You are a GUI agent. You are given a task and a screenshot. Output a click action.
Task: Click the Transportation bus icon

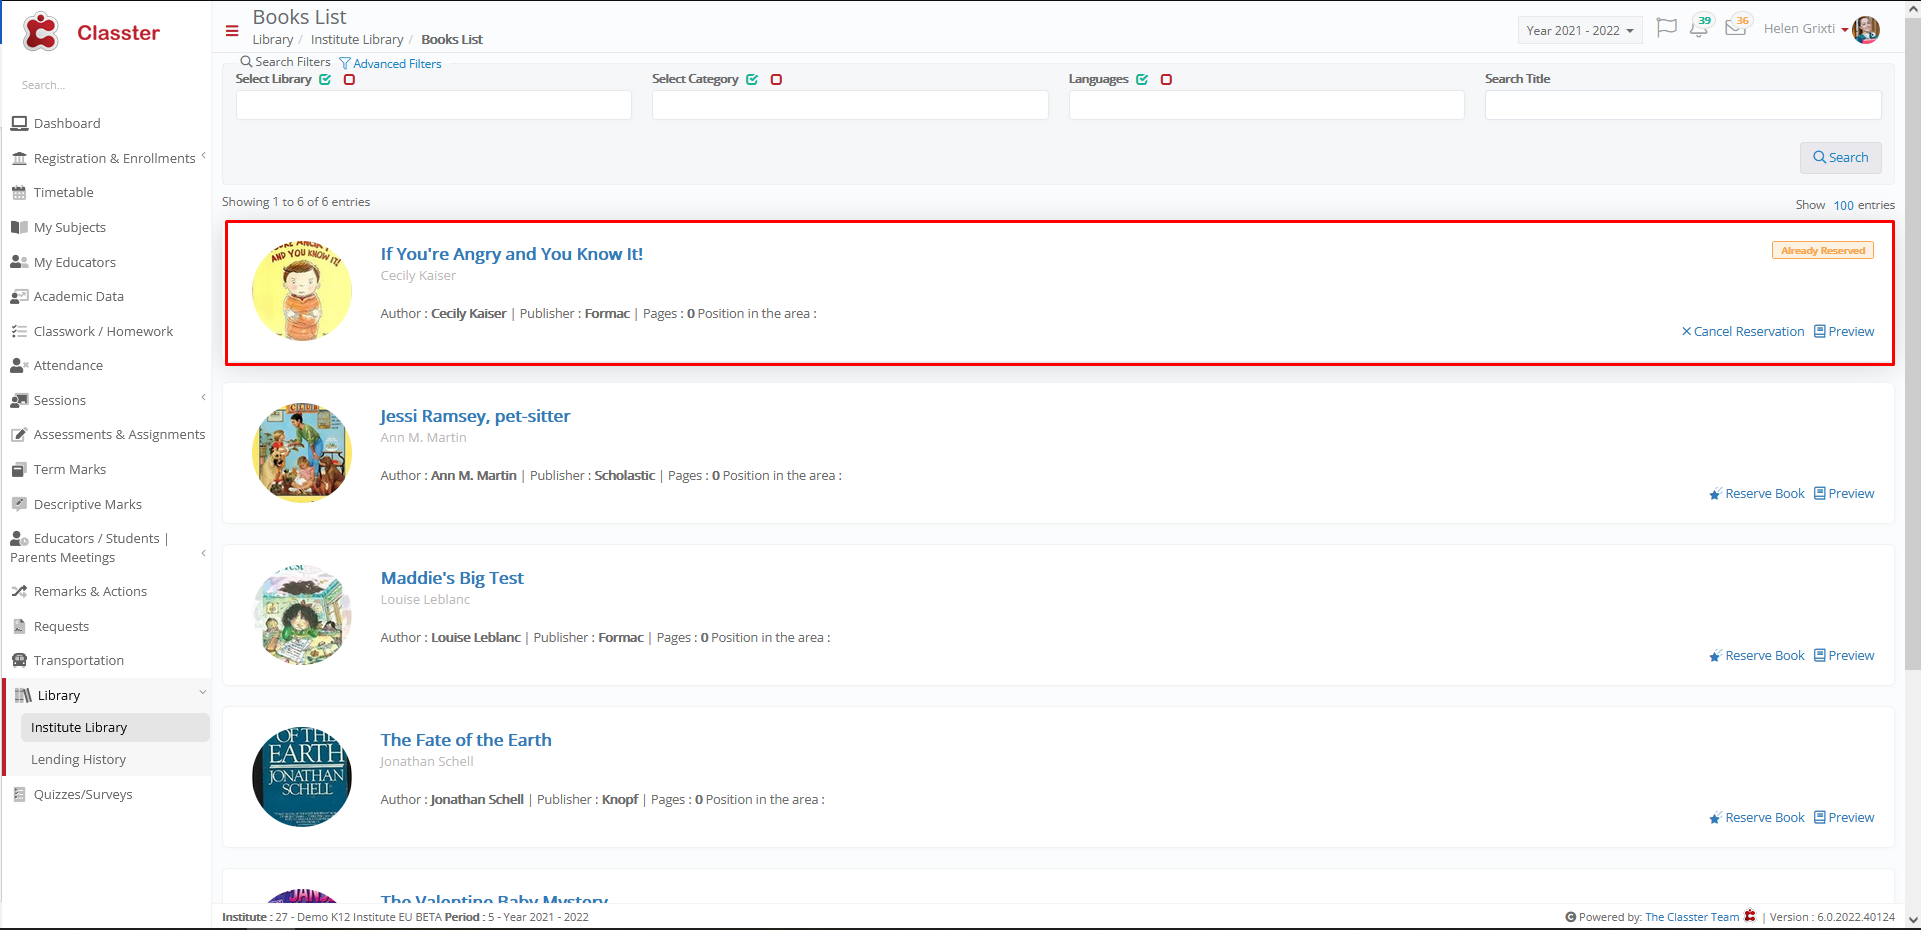click(x=19, y=661)
